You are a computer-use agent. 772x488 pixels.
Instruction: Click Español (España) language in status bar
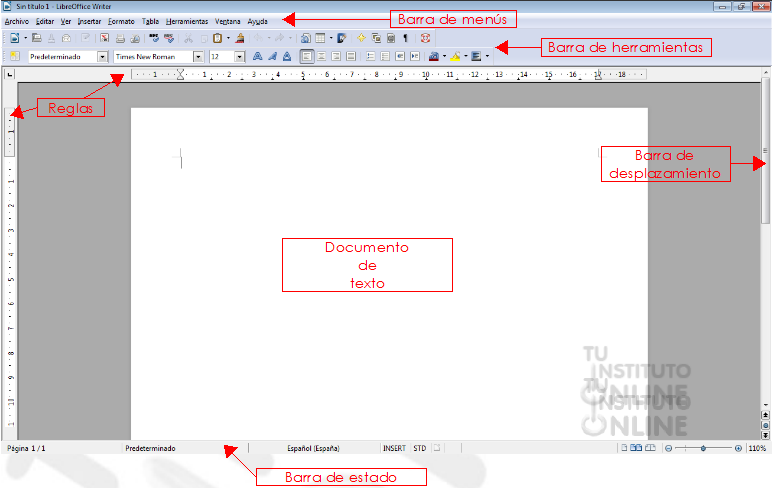314,448
